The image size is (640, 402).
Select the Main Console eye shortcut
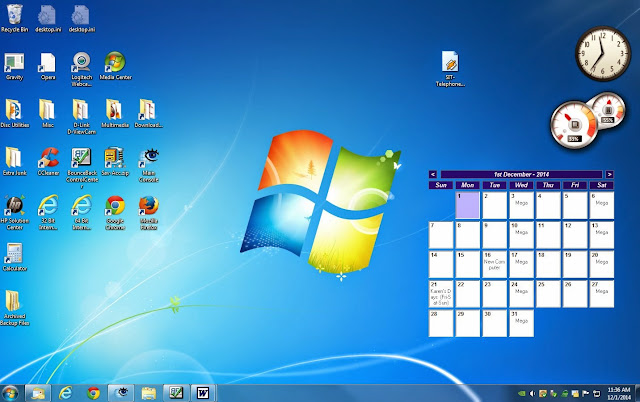149,165
